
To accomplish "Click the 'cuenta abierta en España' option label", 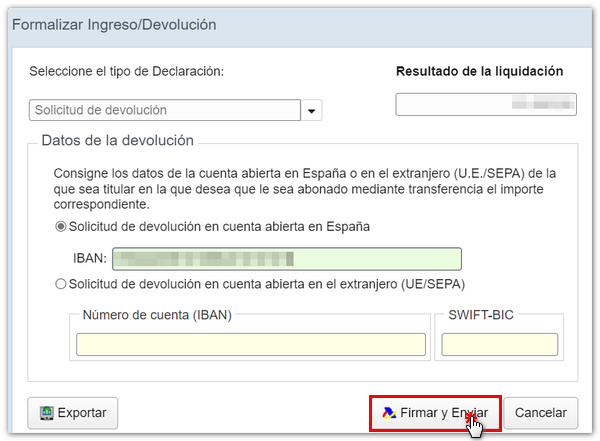I will 220,227.
